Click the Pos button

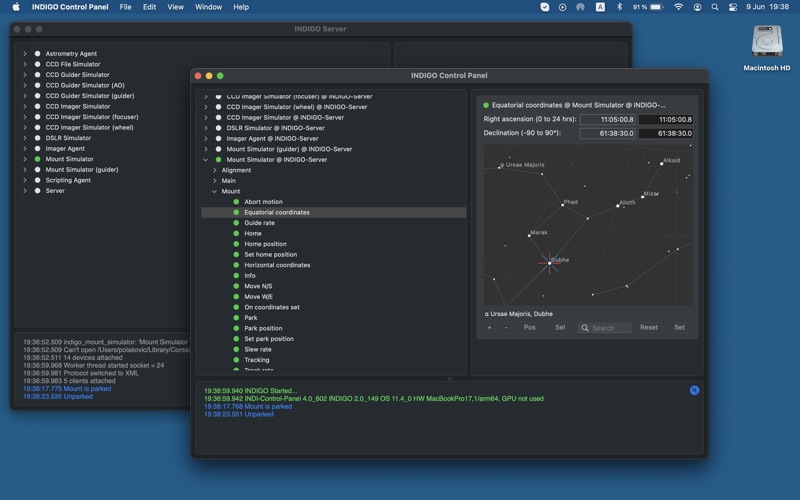(530, 328)
